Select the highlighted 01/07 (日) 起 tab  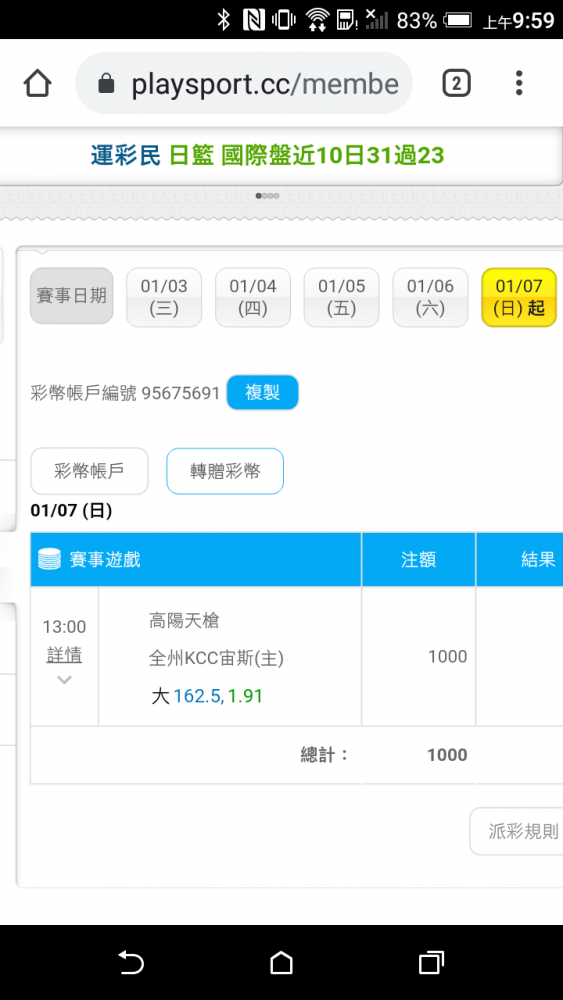point(519,297)
